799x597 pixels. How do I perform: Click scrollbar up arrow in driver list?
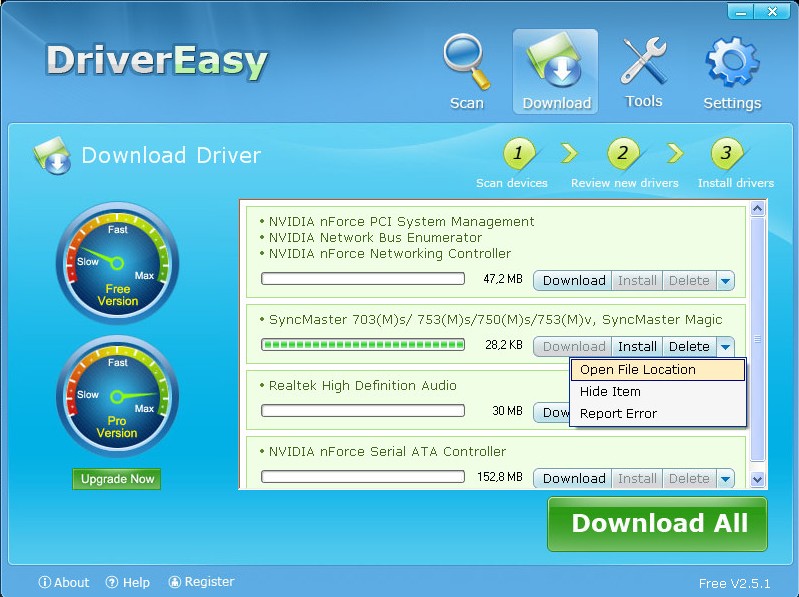(x=757, y=209)
